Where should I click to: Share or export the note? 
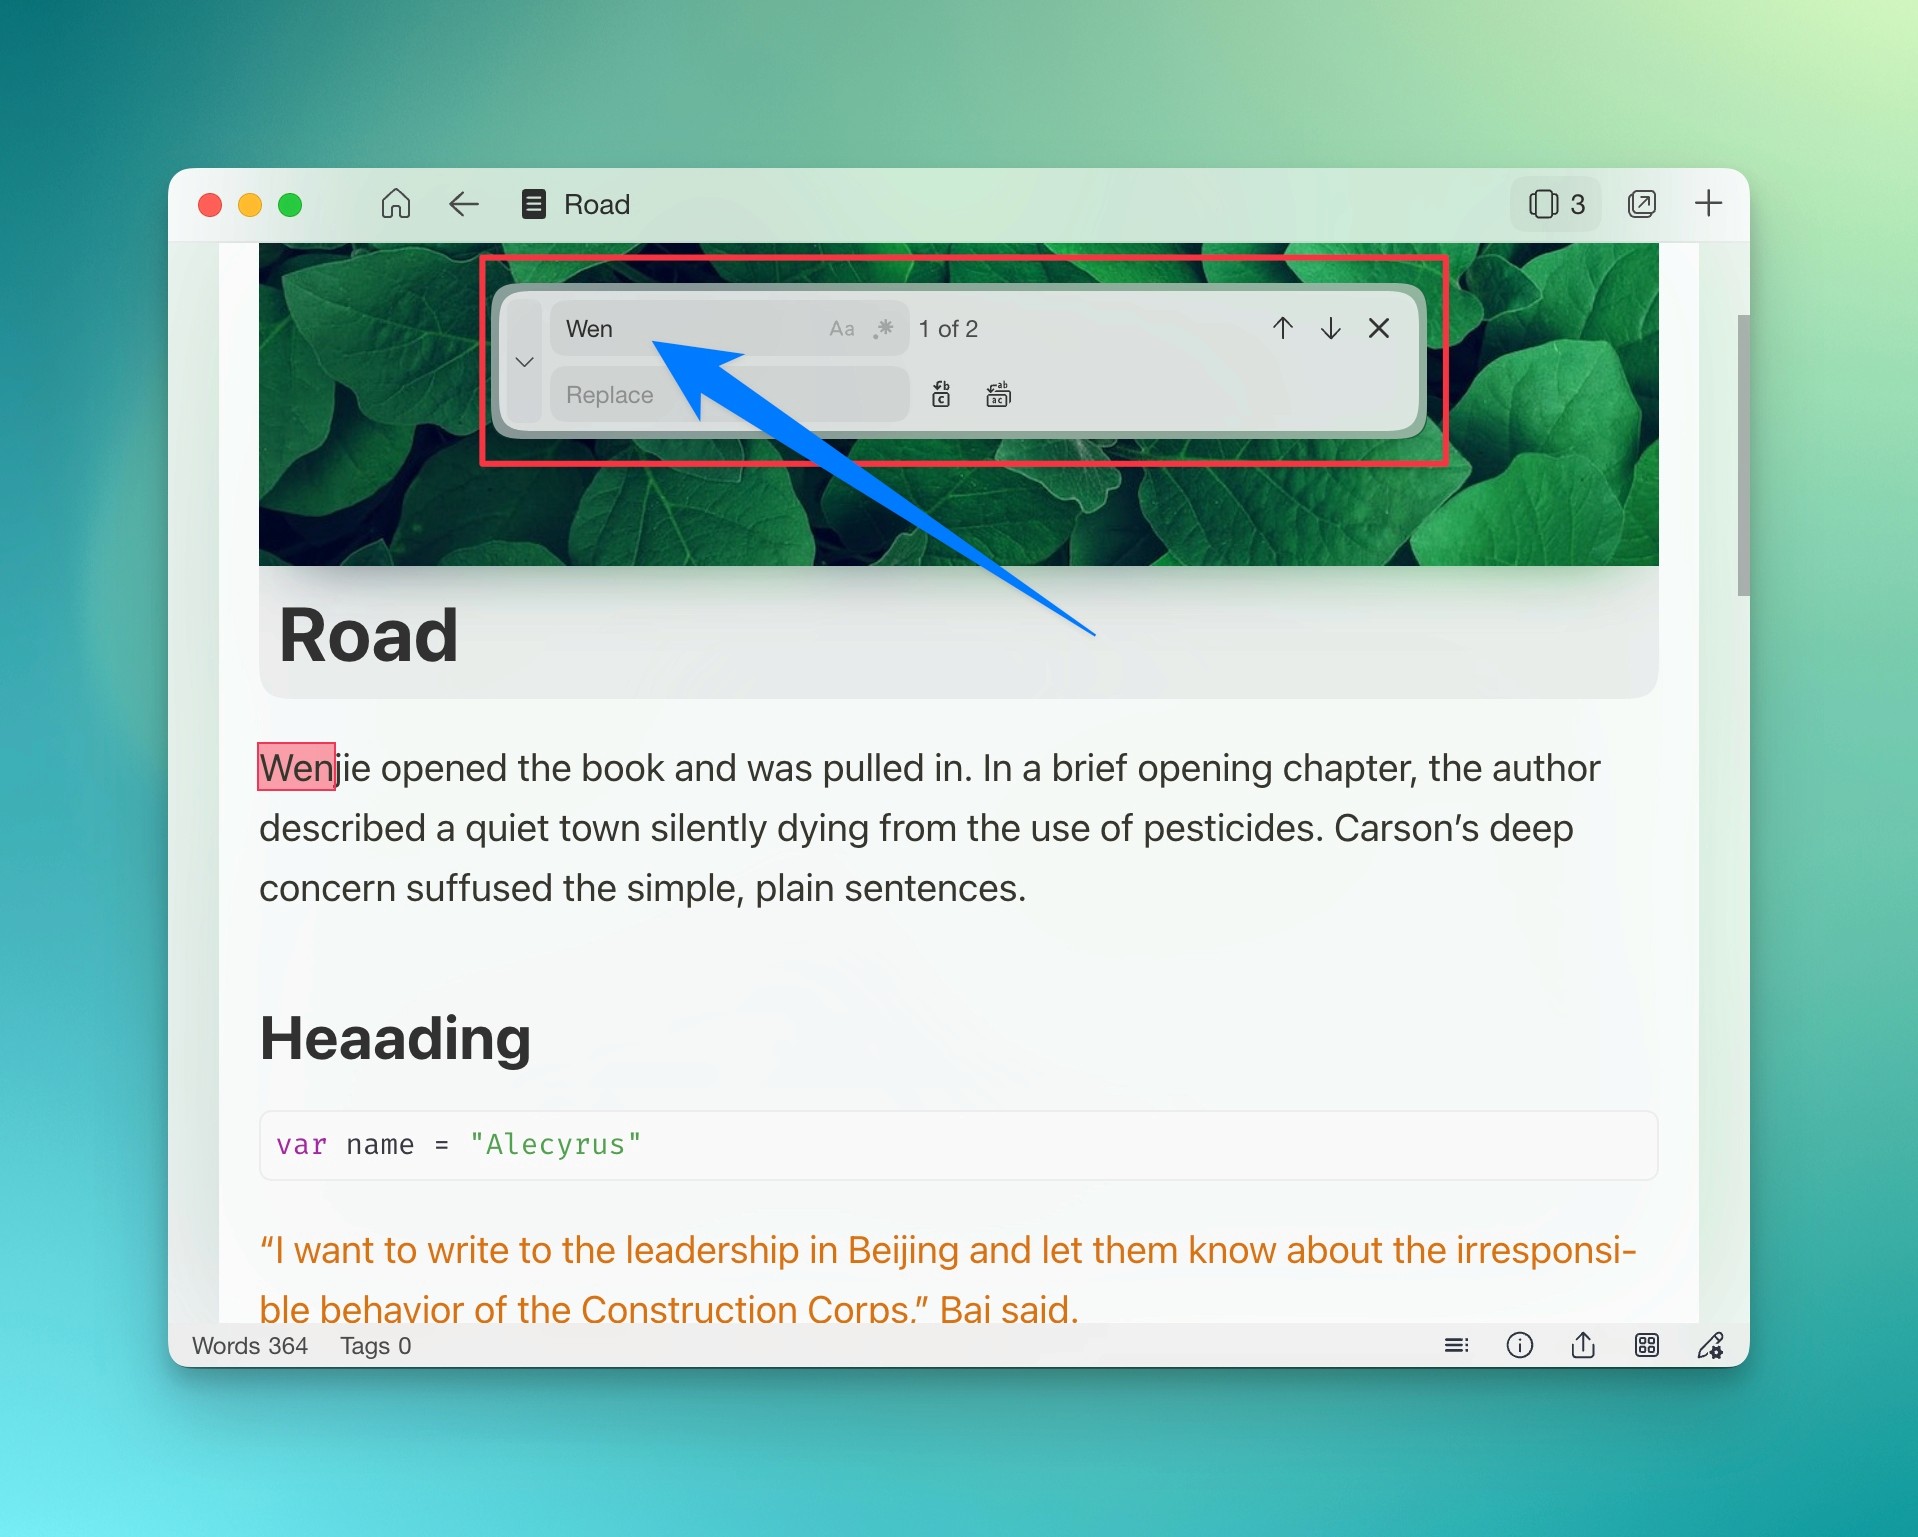[x=1582, y=1345]
